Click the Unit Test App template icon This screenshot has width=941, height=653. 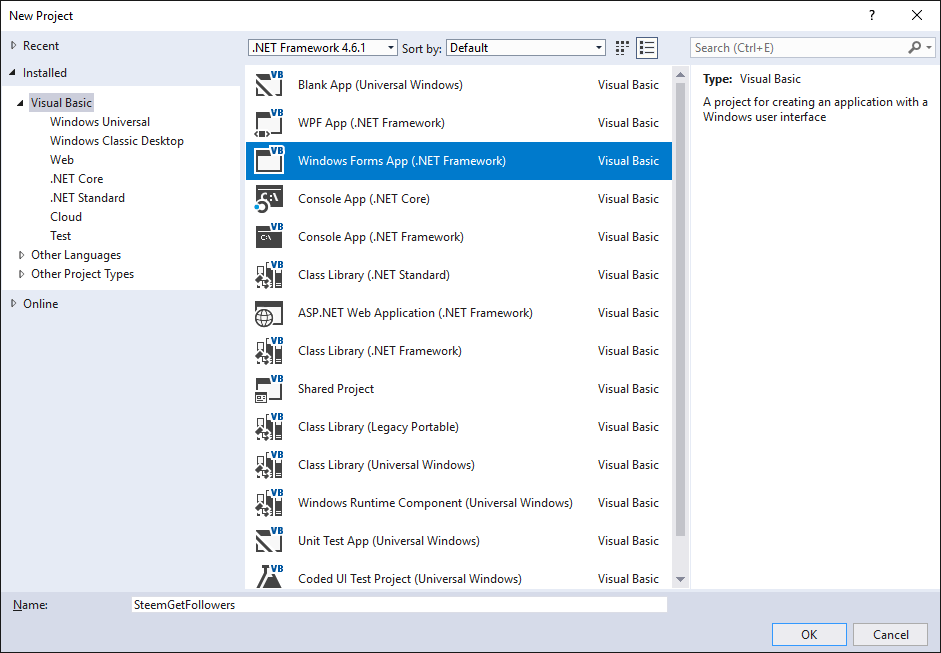[x=269, y=541]
